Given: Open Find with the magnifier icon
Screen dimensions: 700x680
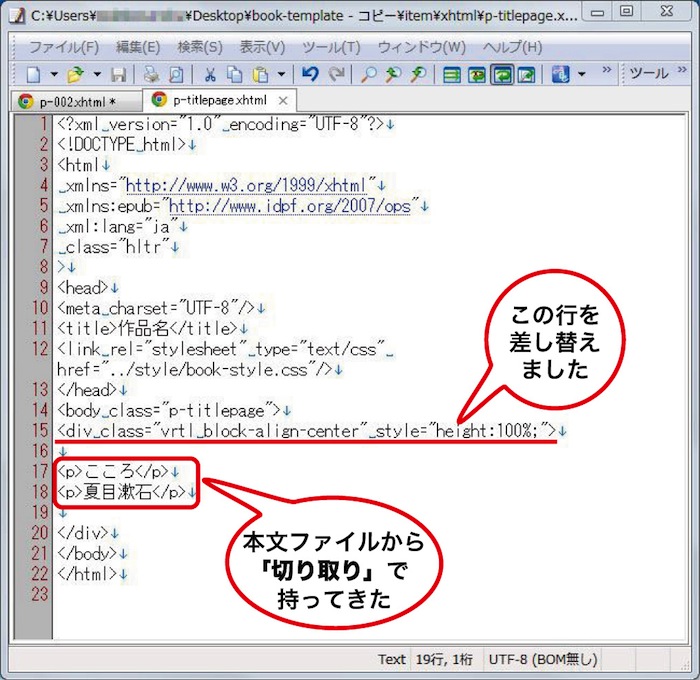Looking at the screenshot, I should coord(369,75).
